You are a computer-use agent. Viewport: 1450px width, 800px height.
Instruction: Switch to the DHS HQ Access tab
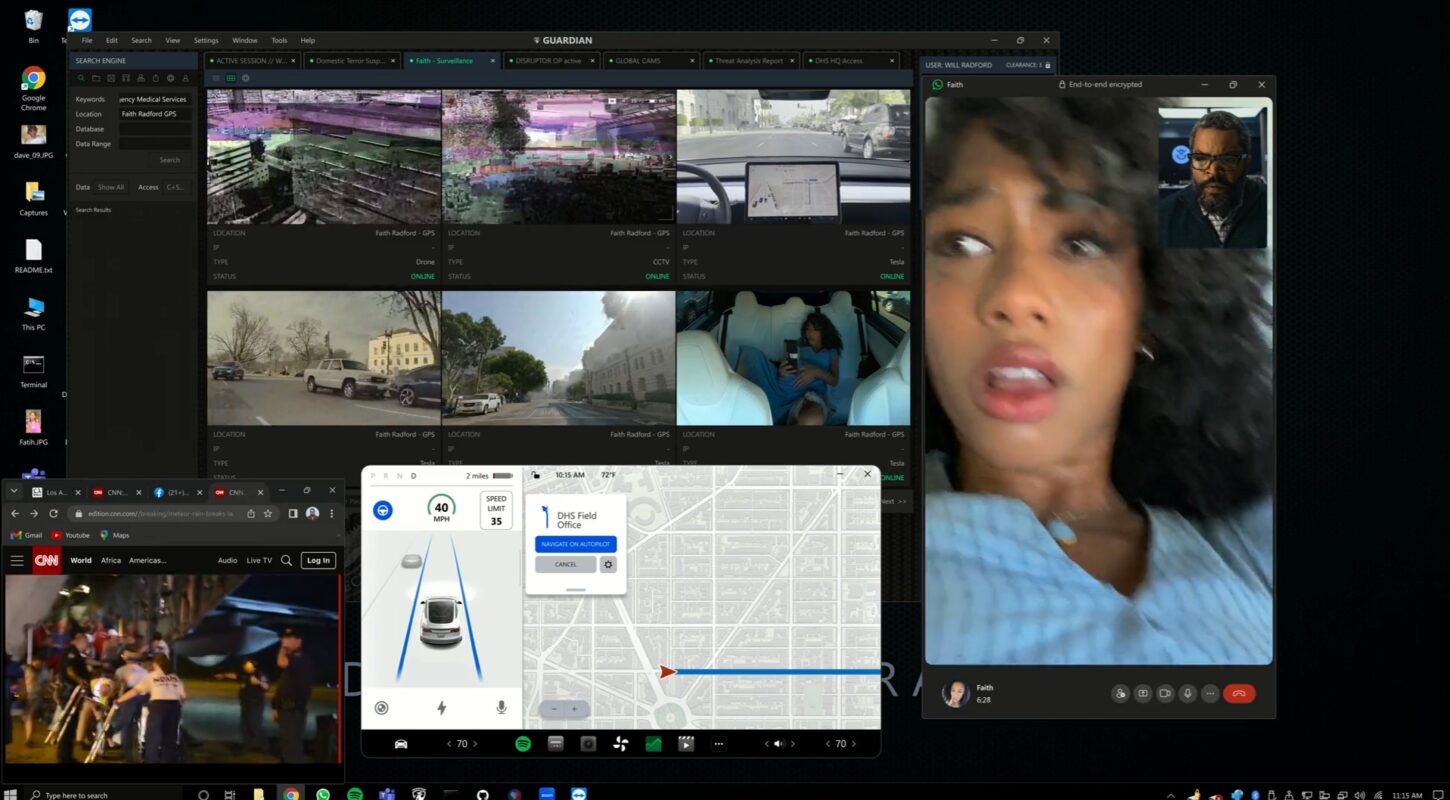(x=849, y=61)
